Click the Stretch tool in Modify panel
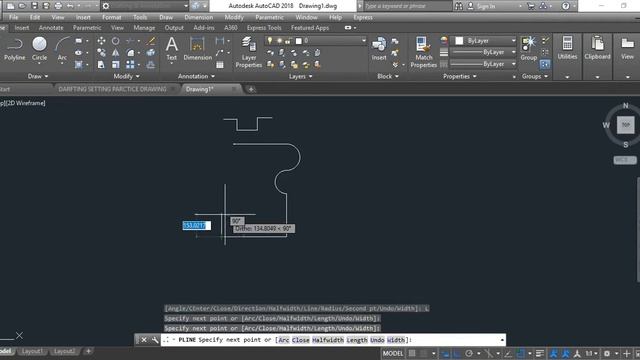 point(101,64)
